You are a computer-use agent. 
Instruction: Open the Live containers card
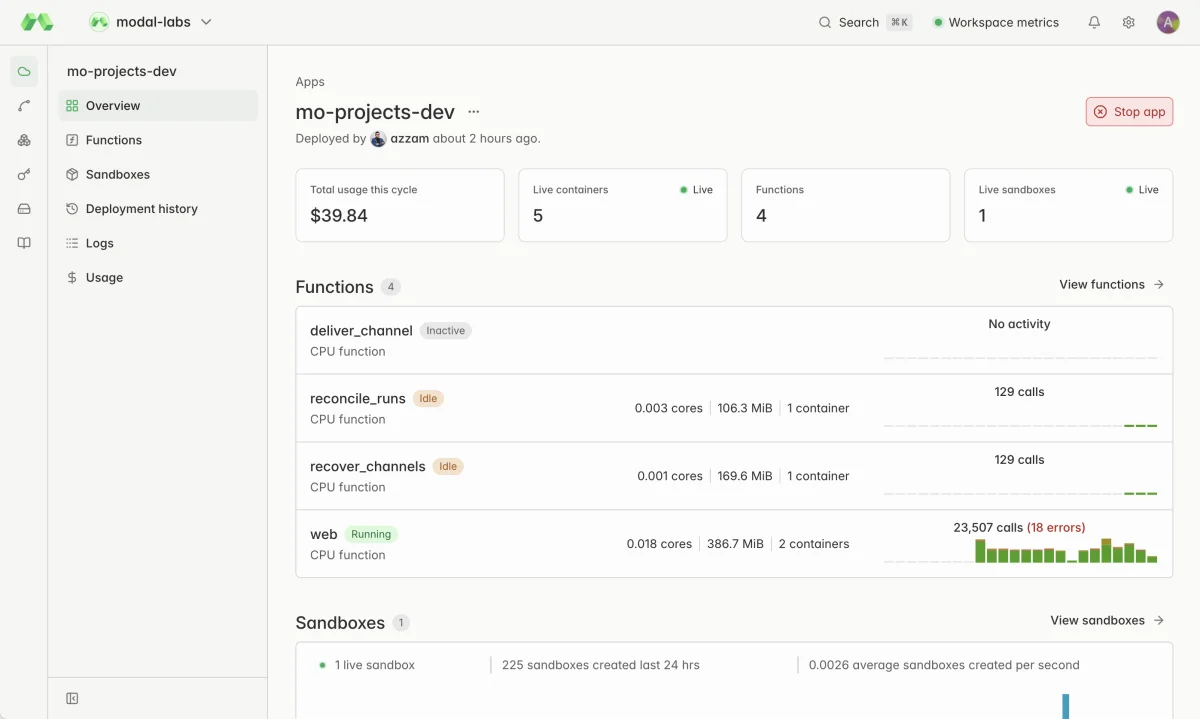623,205
